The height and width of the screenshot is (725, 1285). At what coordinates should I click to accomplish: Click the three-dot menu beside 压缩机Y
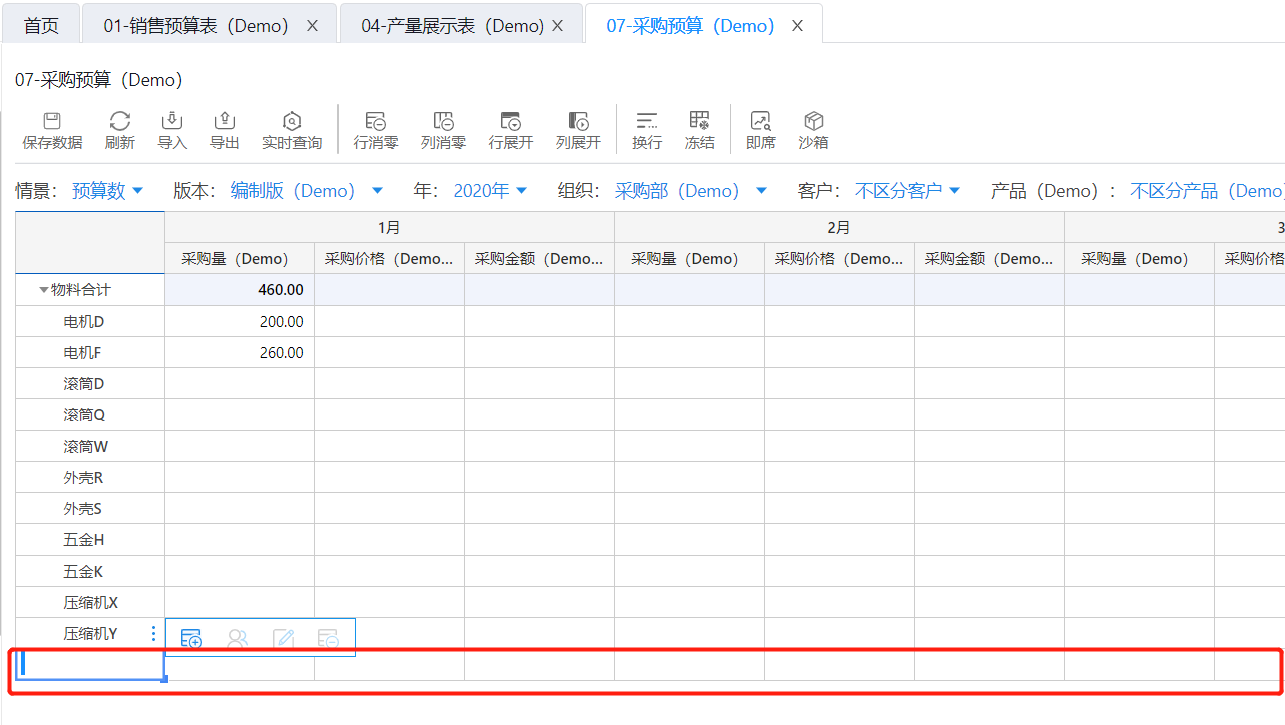click(153, 633)
